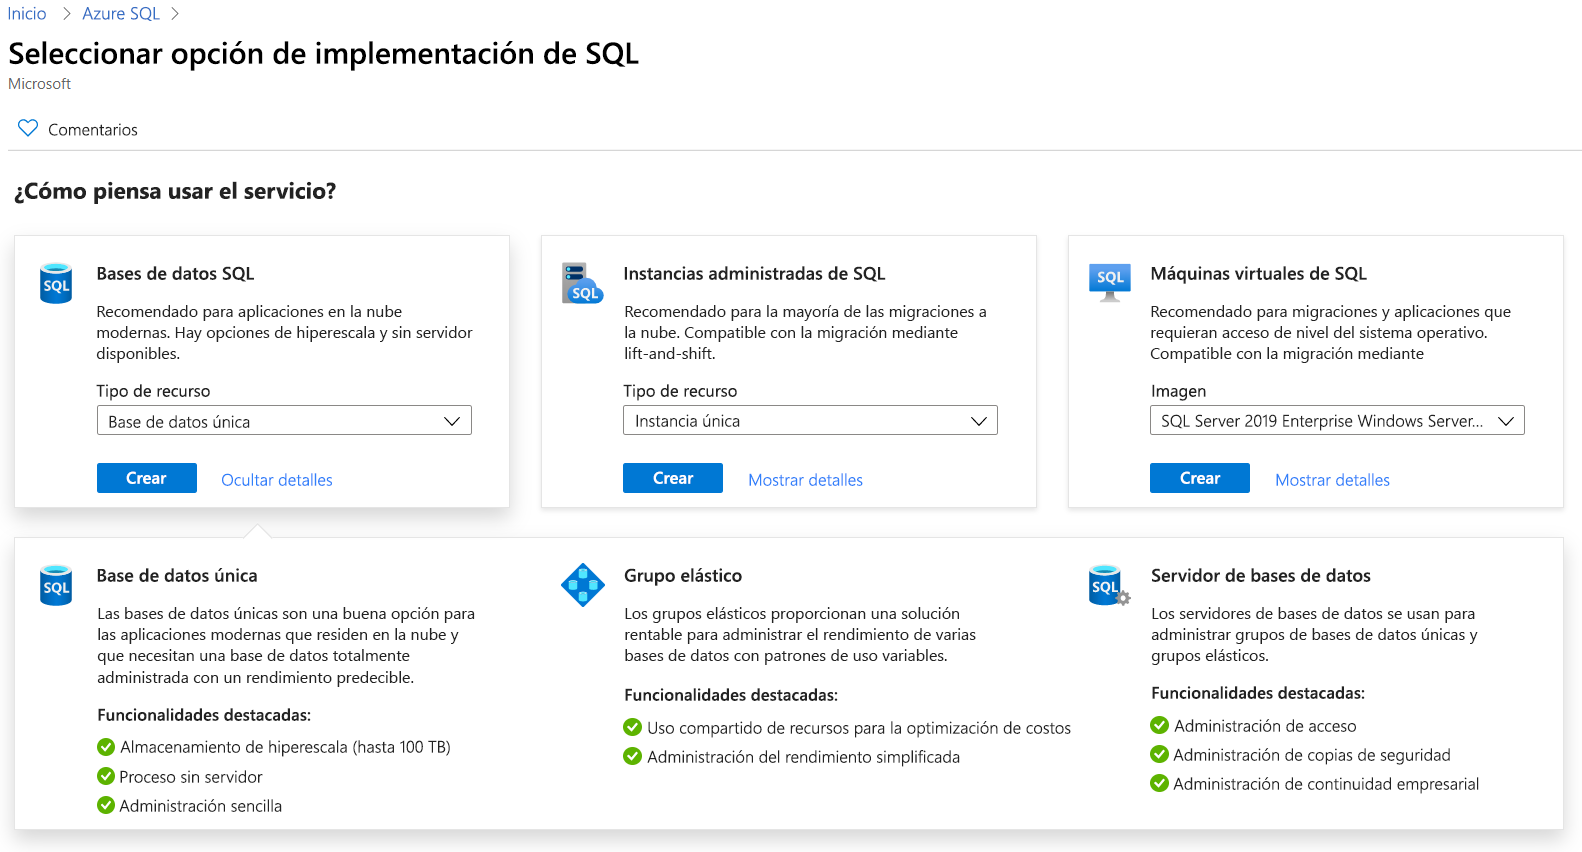Screen dimensions: 1582x852
Task: Click Ocultar detalles link
Action: [x=277, y=480]
